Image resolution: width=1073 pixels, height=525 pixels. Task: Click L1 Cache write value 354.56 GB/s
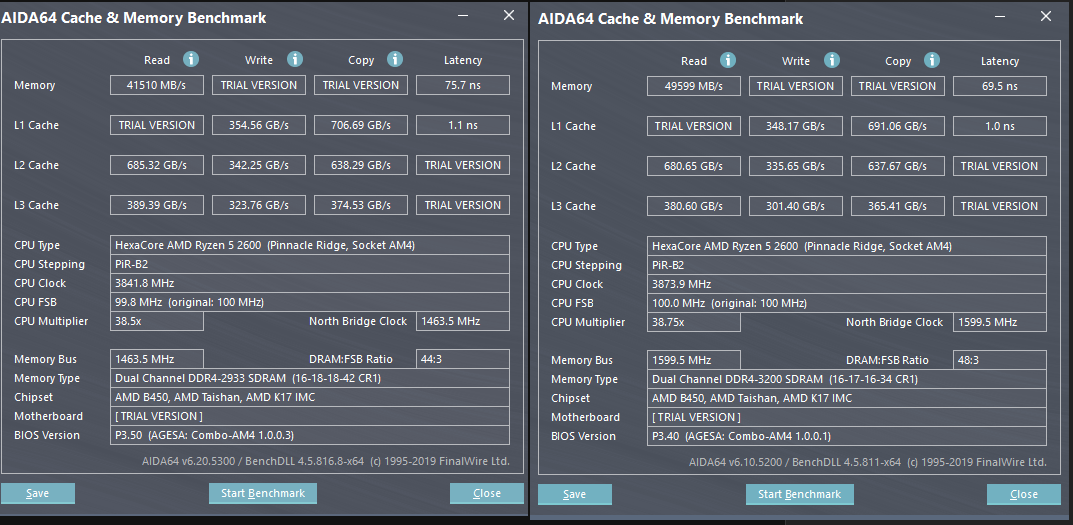click(259, 125)
